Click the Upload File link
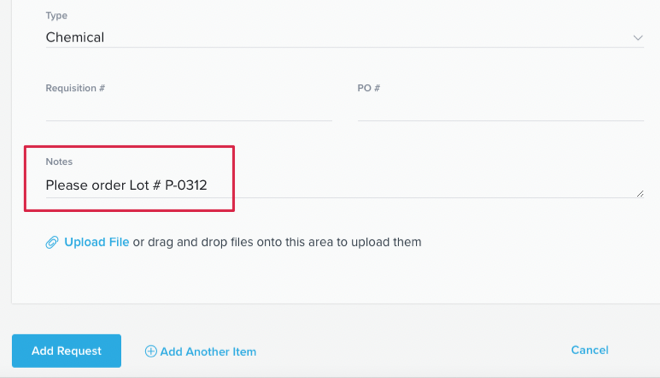Image resolution: width=660 pixels, height=378 pixels. point(96,242)
